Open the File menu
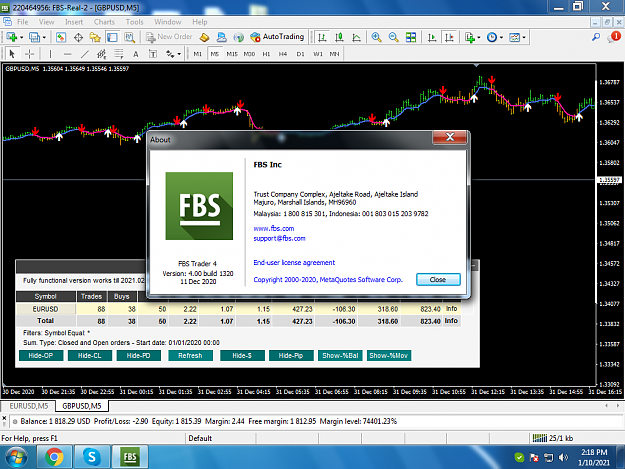625x469 pixels. pyautogui.click(x=22, y=22)
